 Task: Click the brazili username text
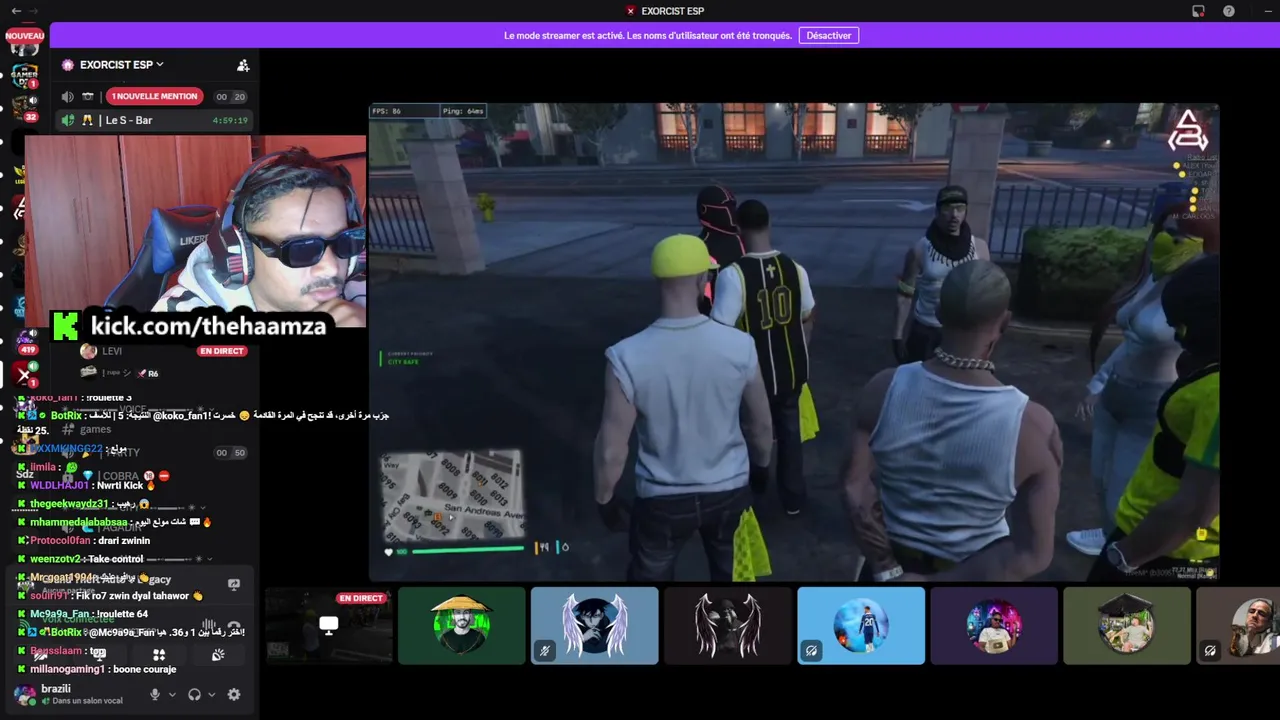(x=56, y=689)
